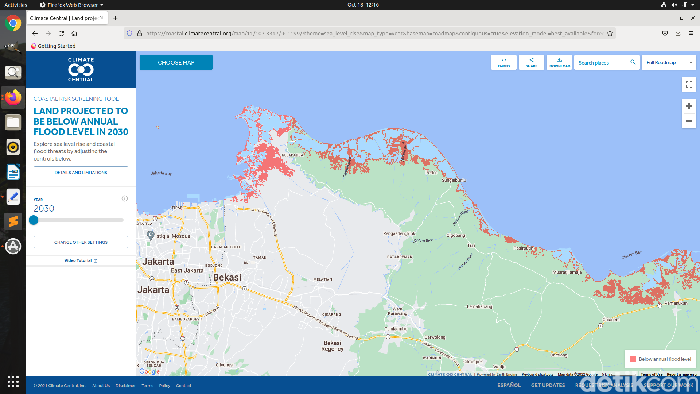Click the download map icon button
Screen dimensions: 700x394
[559, 62]
